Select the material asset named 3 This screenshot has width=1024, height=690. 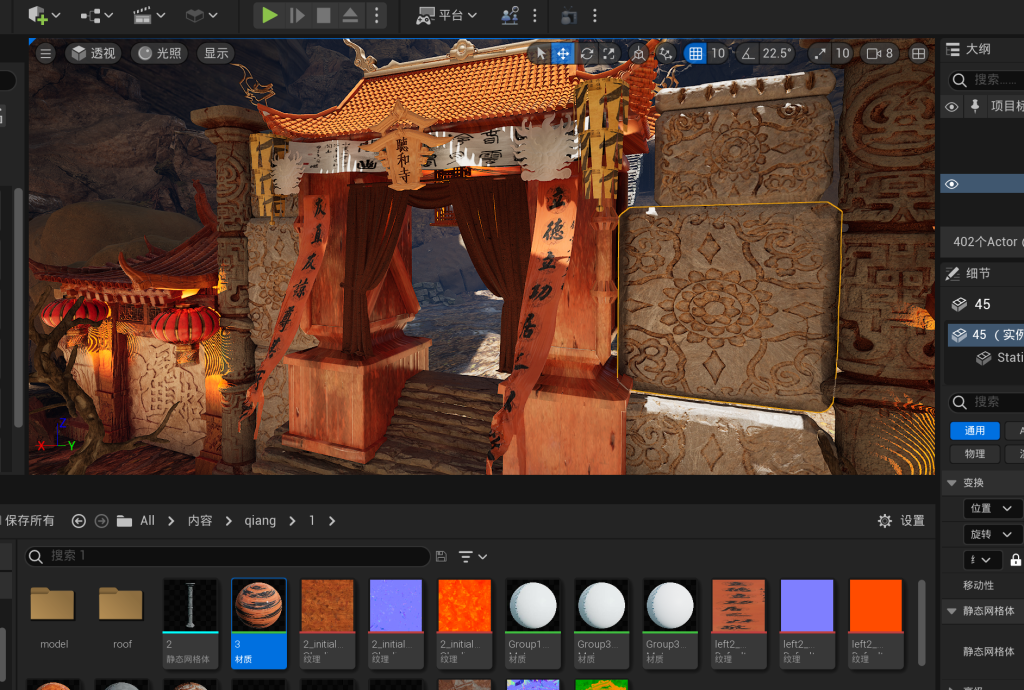[259, 622]
